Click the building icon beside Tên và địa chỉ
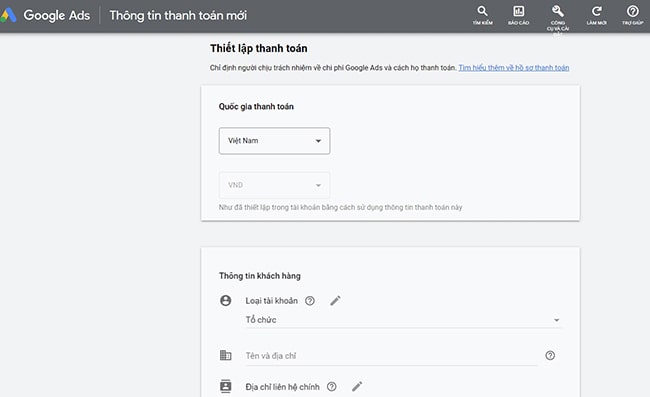Viewport: 650px width, 397px height. pyautogui.click(x=226, y=355)
